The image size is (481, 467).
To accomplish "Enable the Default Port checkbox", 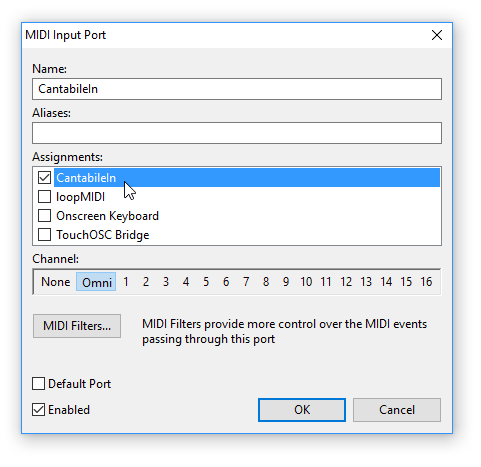I will tap(38, 384).
